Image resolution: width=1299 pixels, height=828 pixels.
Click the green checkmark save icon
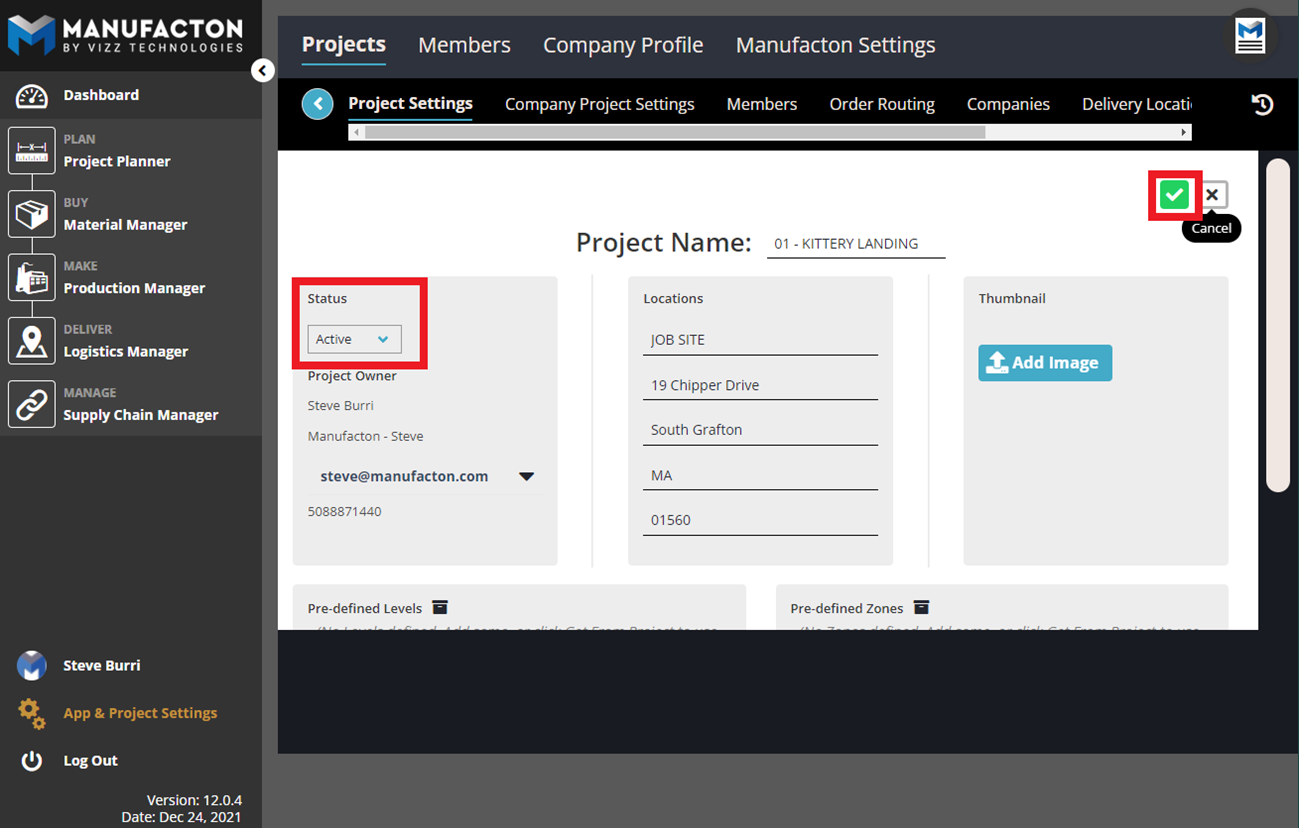point(1174,195)
